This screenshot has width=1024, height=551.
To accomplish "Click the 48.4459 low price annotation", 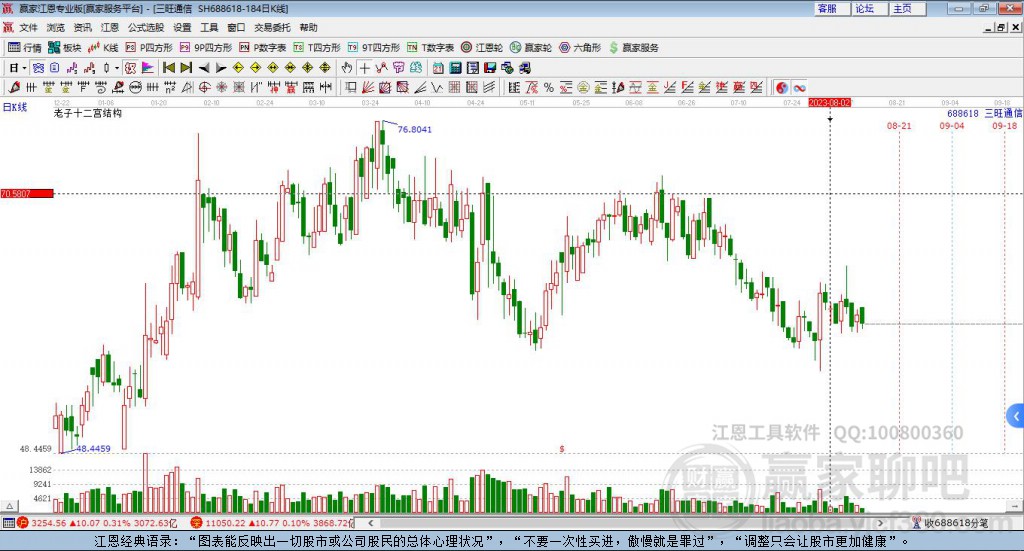I will coord(93,449).
